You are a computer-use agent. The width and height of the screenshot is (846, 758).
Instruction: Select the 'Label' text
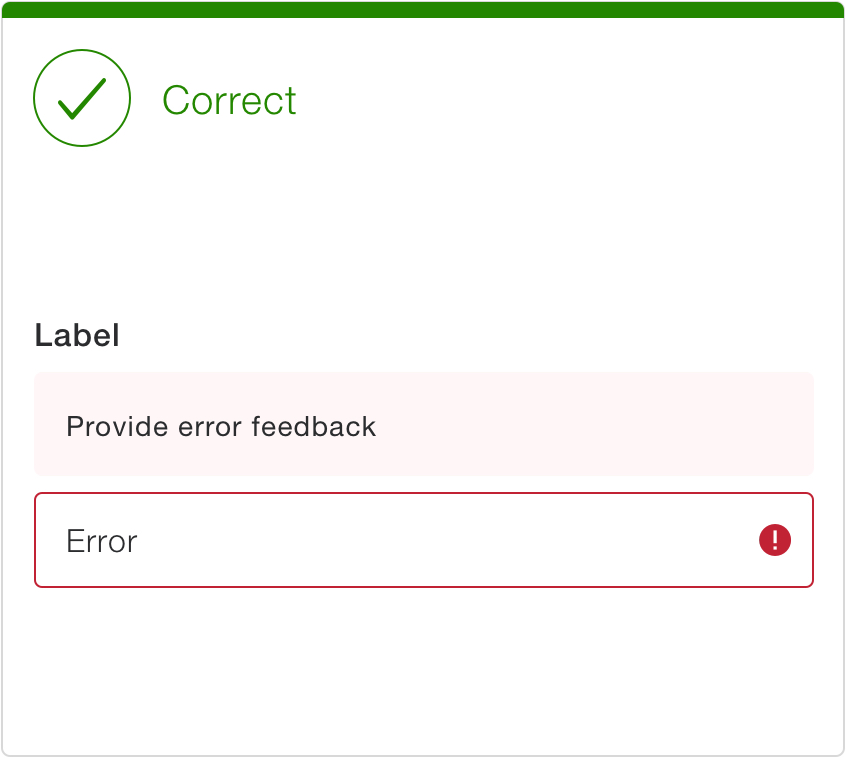coord(77,335)
